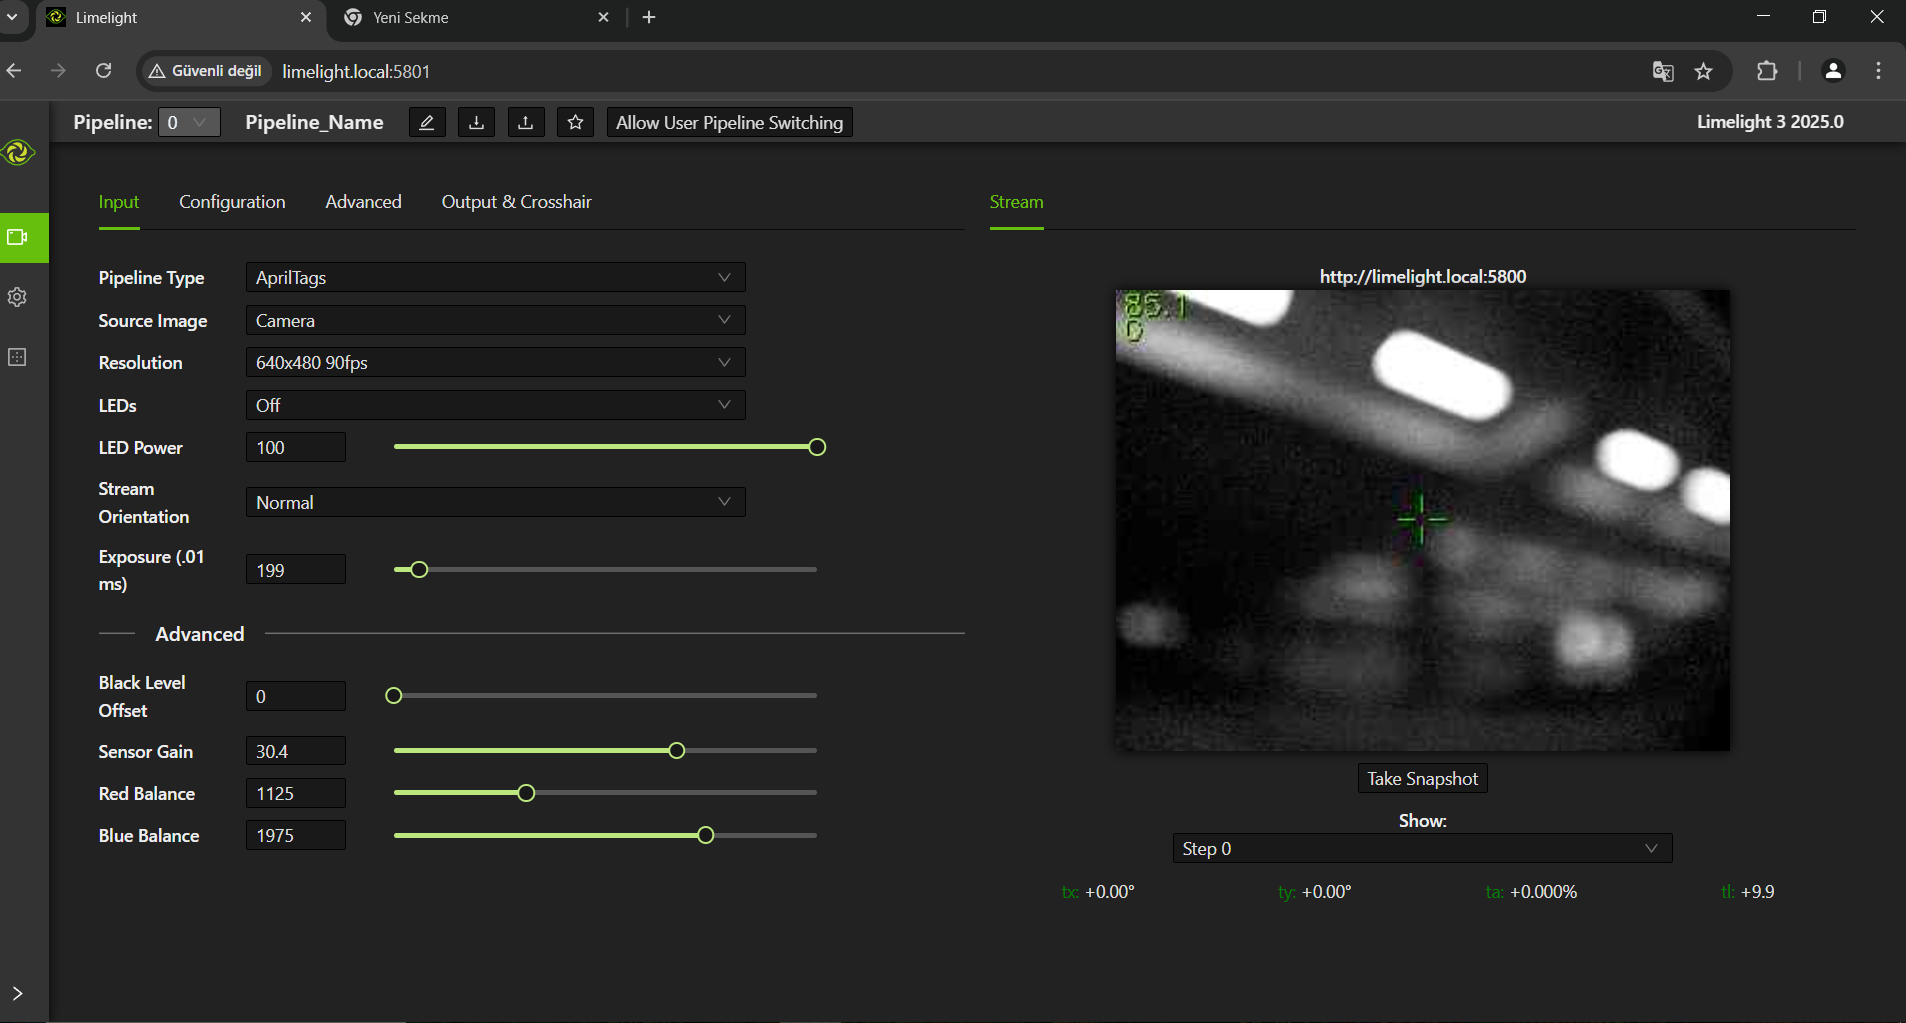The width and height of the screenshot is (1906, 1023).
Task: Click the Red Balance slider handle
Action: pyautogui.click(x=526, y=793)
